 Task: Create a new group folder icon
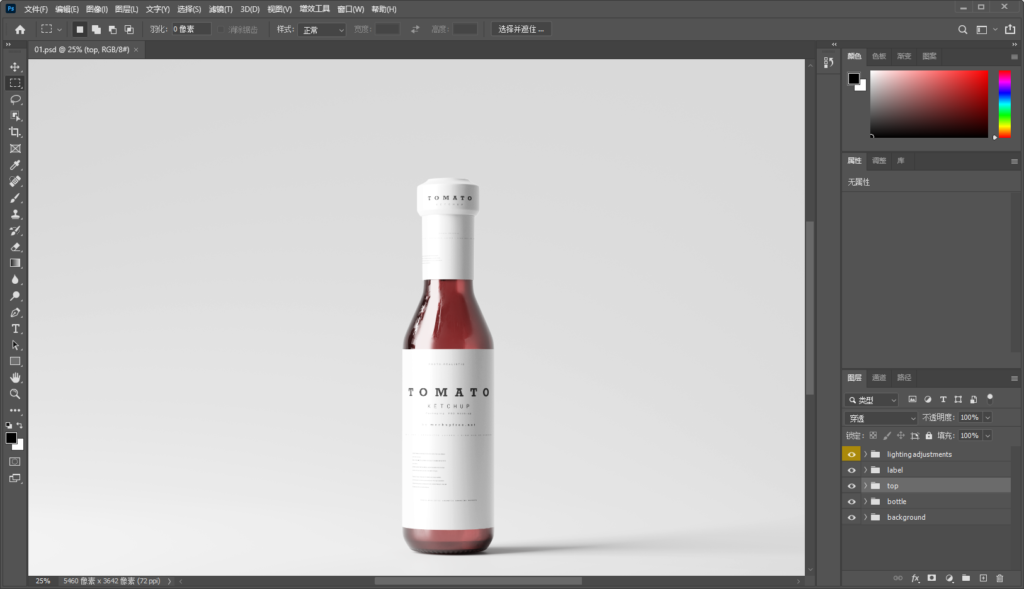coord(966,578)
